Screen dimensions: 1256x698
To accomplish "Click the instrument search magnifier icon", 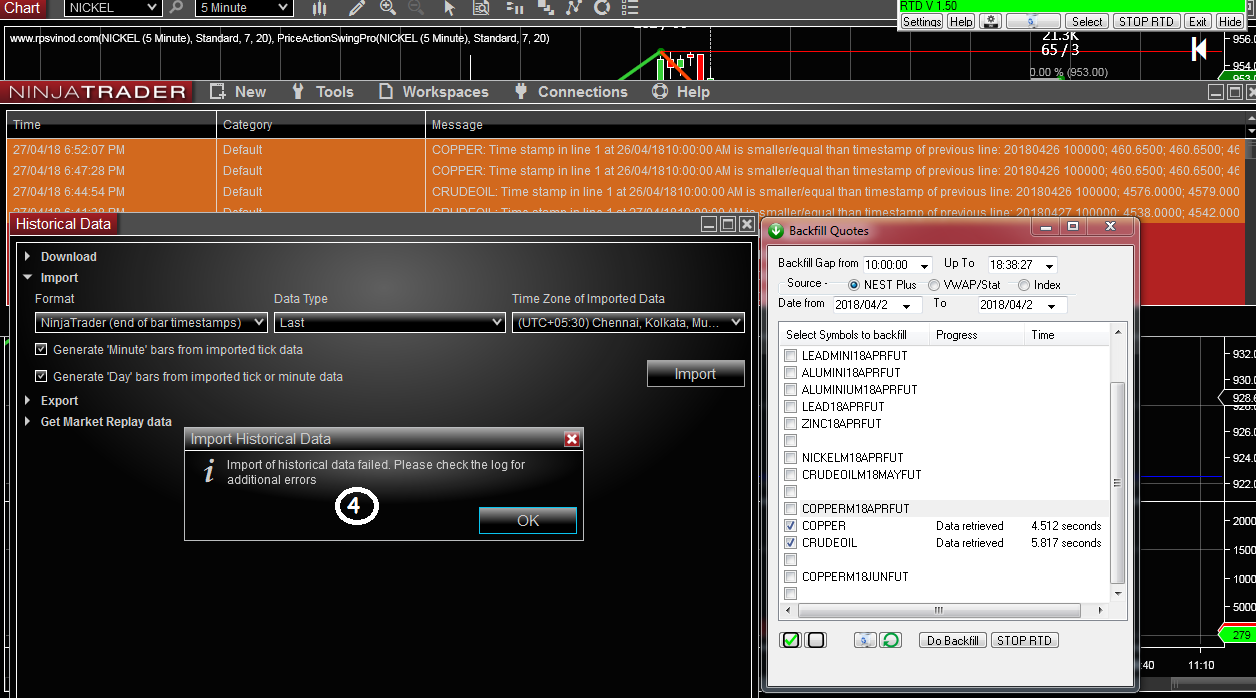I will (176, 8).
